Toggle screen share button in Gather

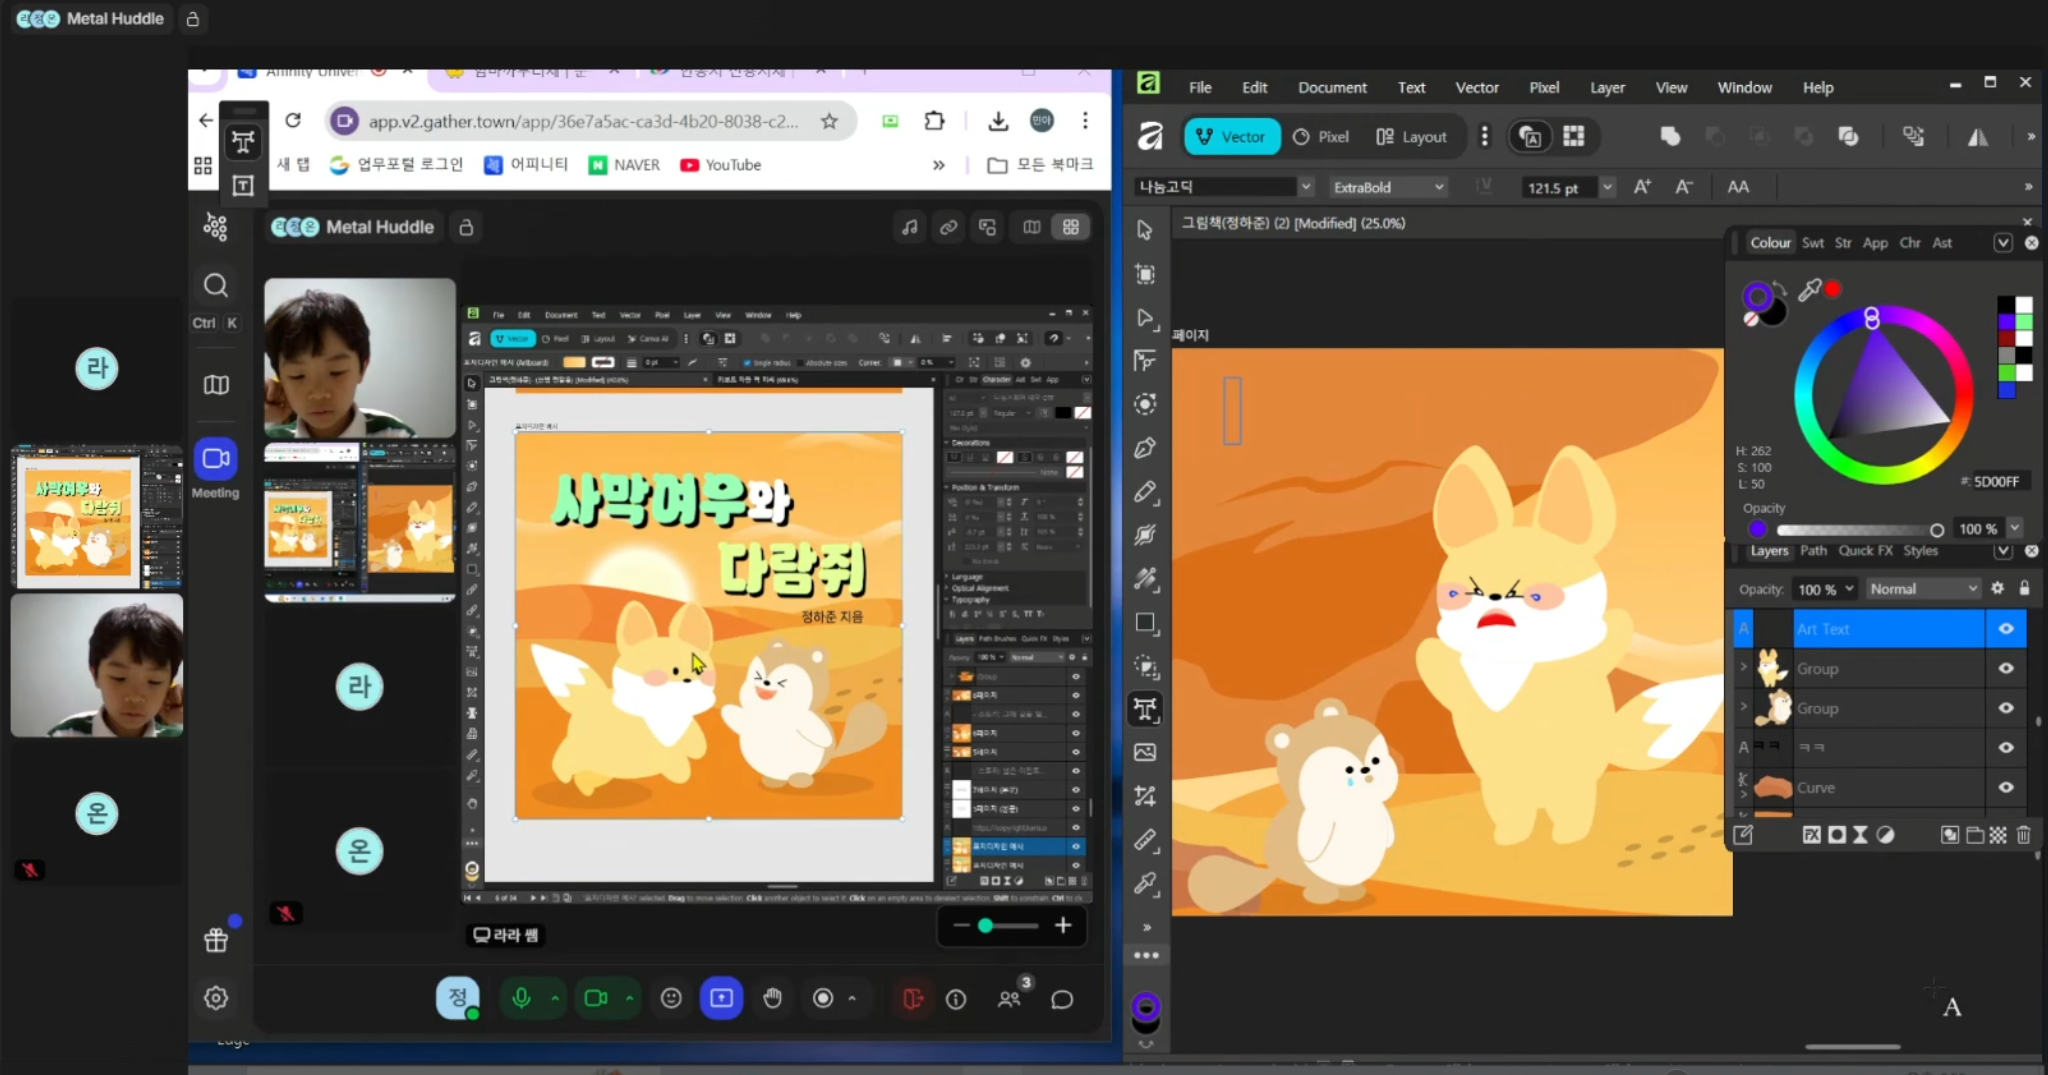tap(721, 998)
